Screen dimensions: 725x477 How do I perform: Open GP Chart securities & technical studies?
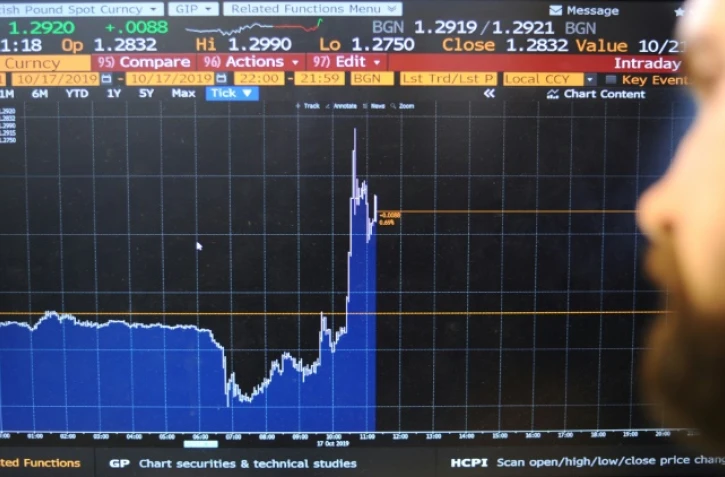(233, 464)
